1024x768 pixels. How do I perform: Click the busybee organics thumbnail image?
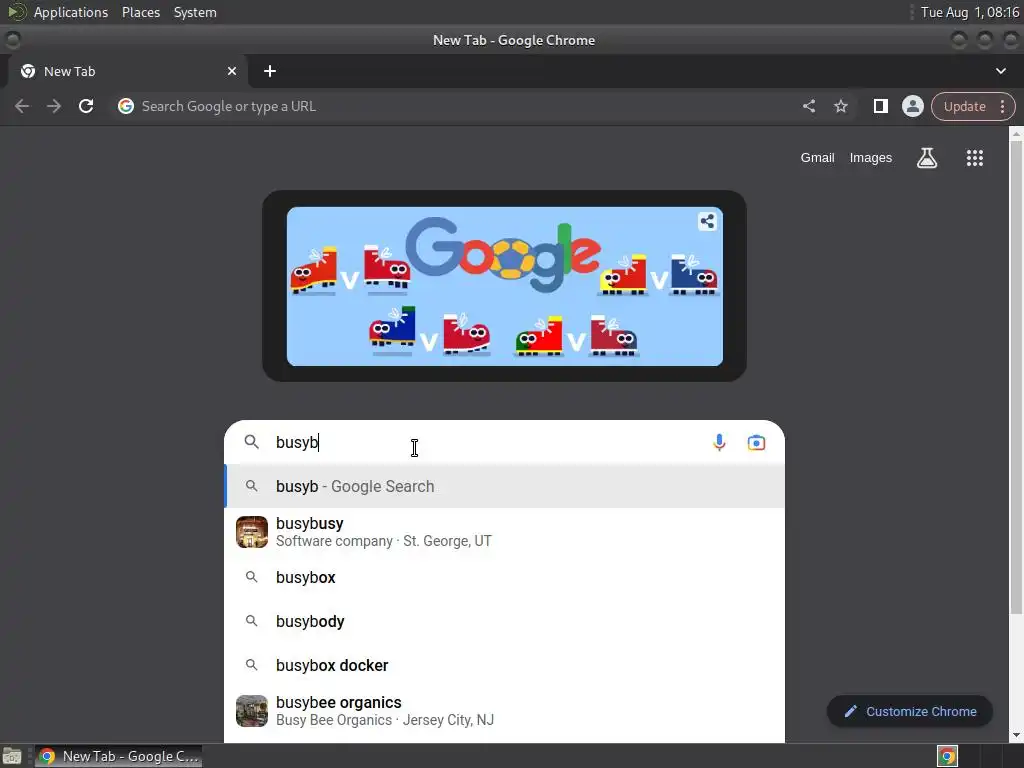251,711
